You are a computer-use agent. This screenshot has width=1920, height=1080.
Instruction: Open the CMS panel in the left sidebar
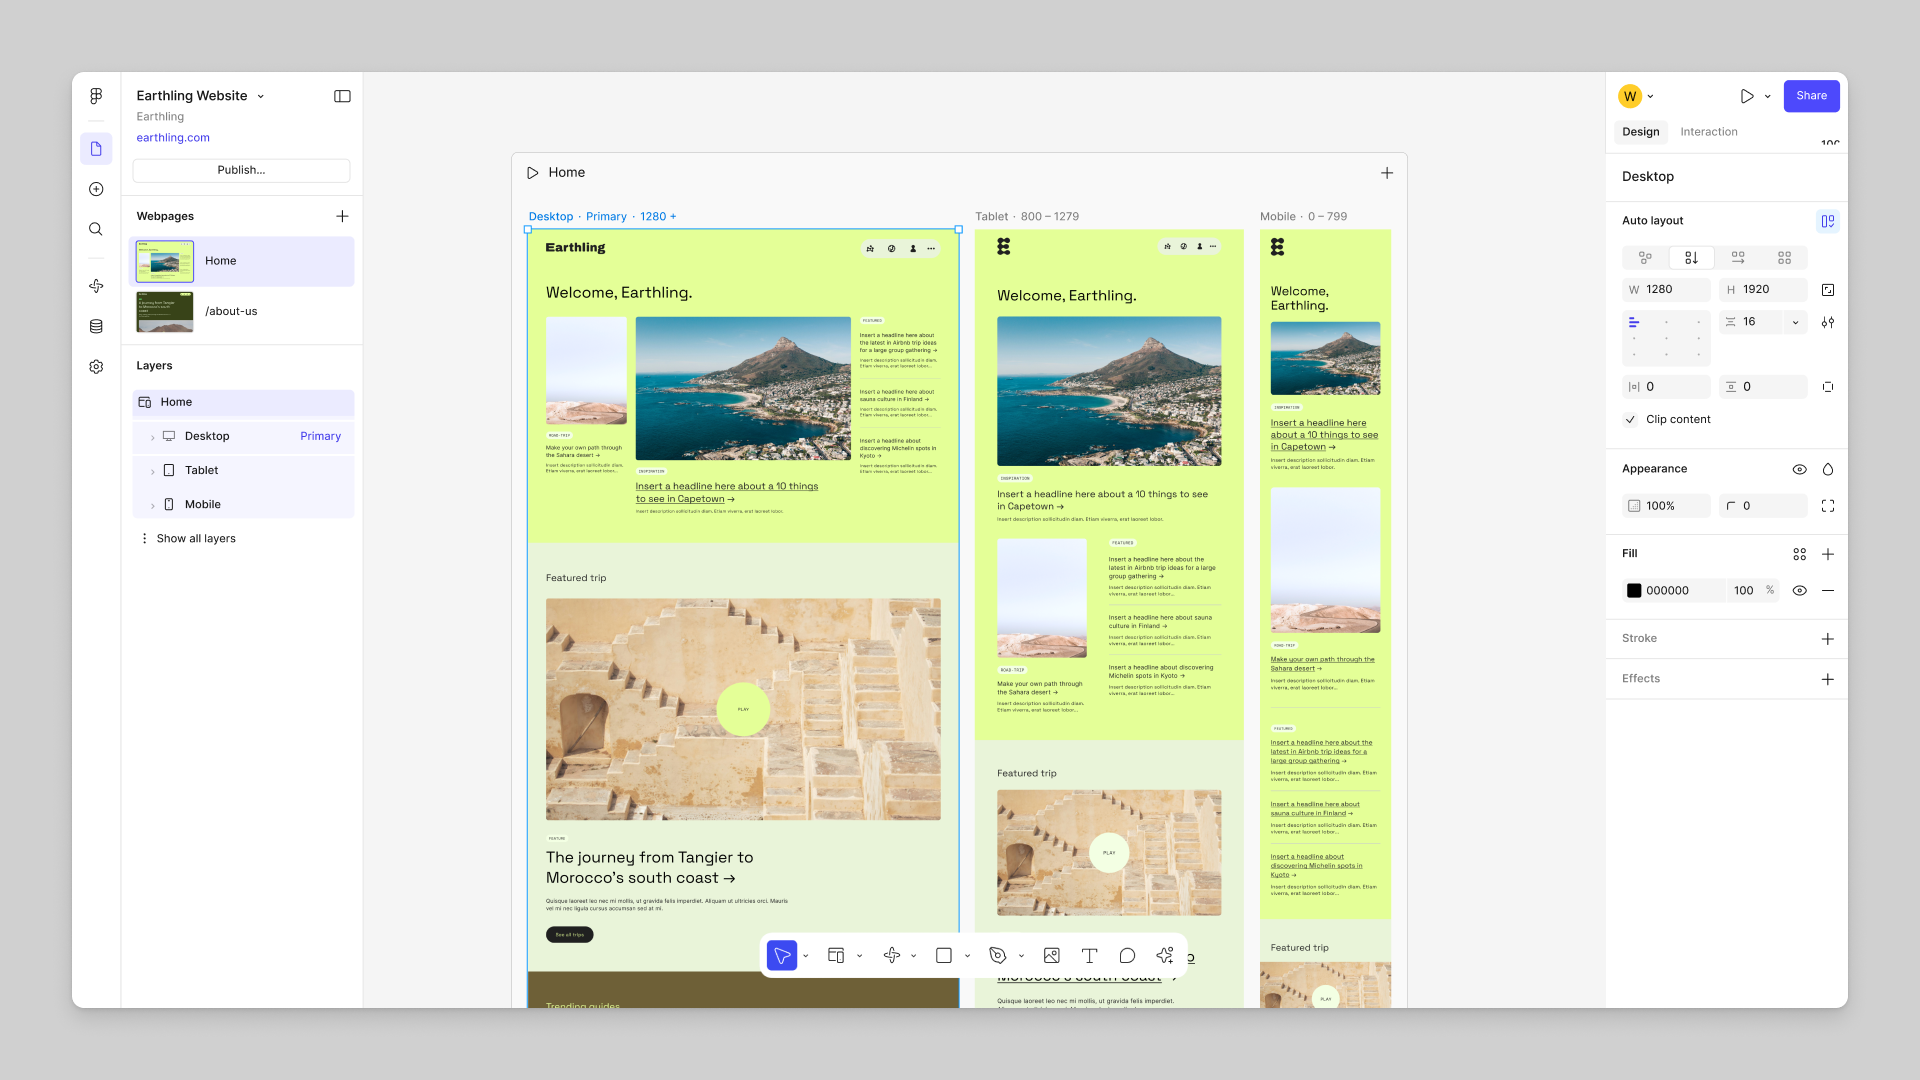point(96,326)
